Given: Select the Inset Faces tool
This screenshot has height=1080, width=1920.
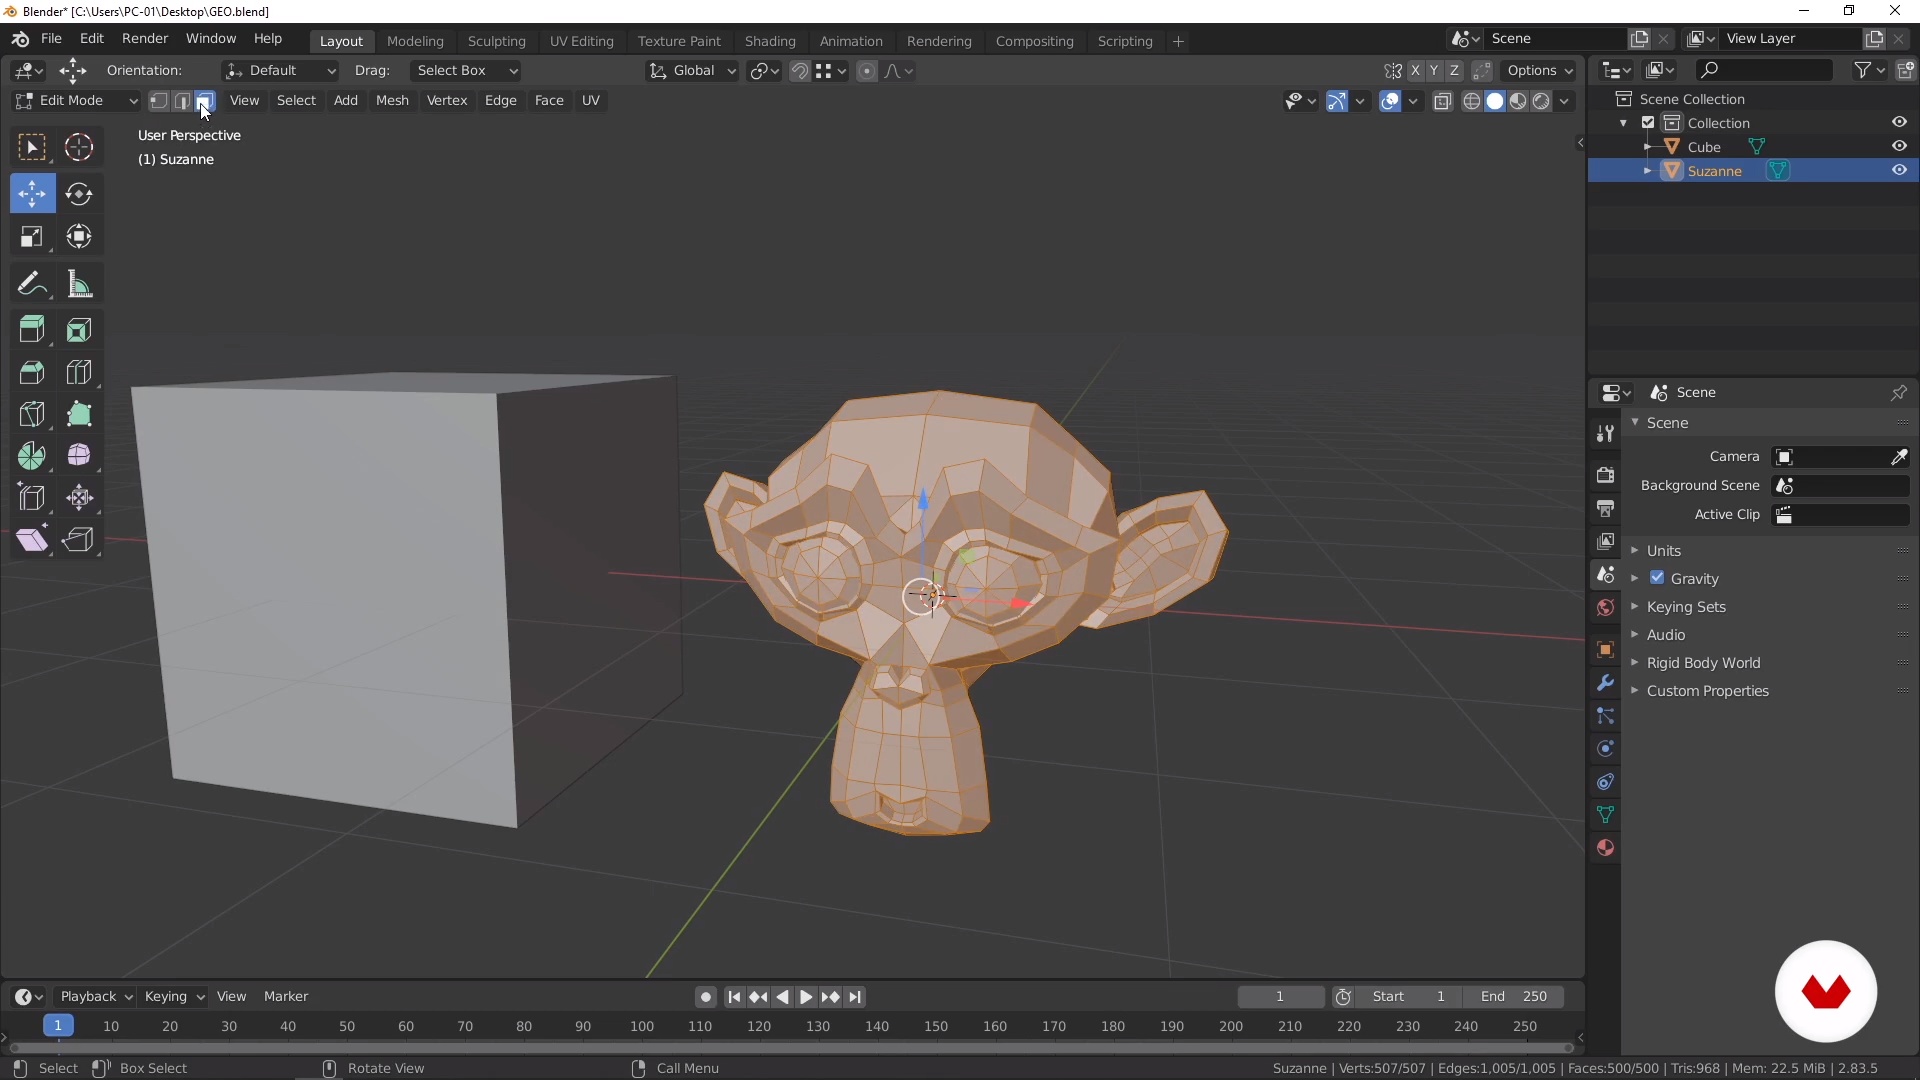Looking at the screenshot, I should [79, 330].
